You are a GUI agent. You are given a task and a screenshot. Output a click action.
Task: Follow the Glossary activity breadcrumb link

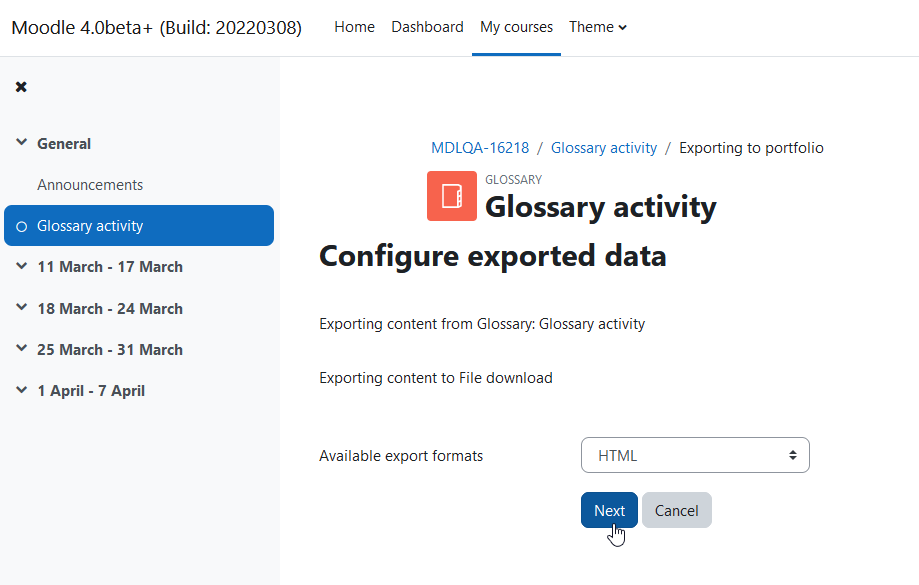click(x=604, y=148)
